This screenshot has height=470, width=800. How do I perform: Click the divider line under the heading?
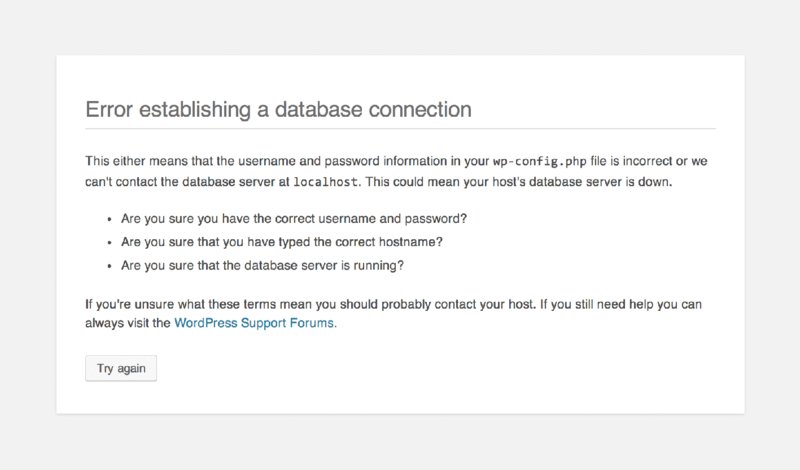coord(400,129)
